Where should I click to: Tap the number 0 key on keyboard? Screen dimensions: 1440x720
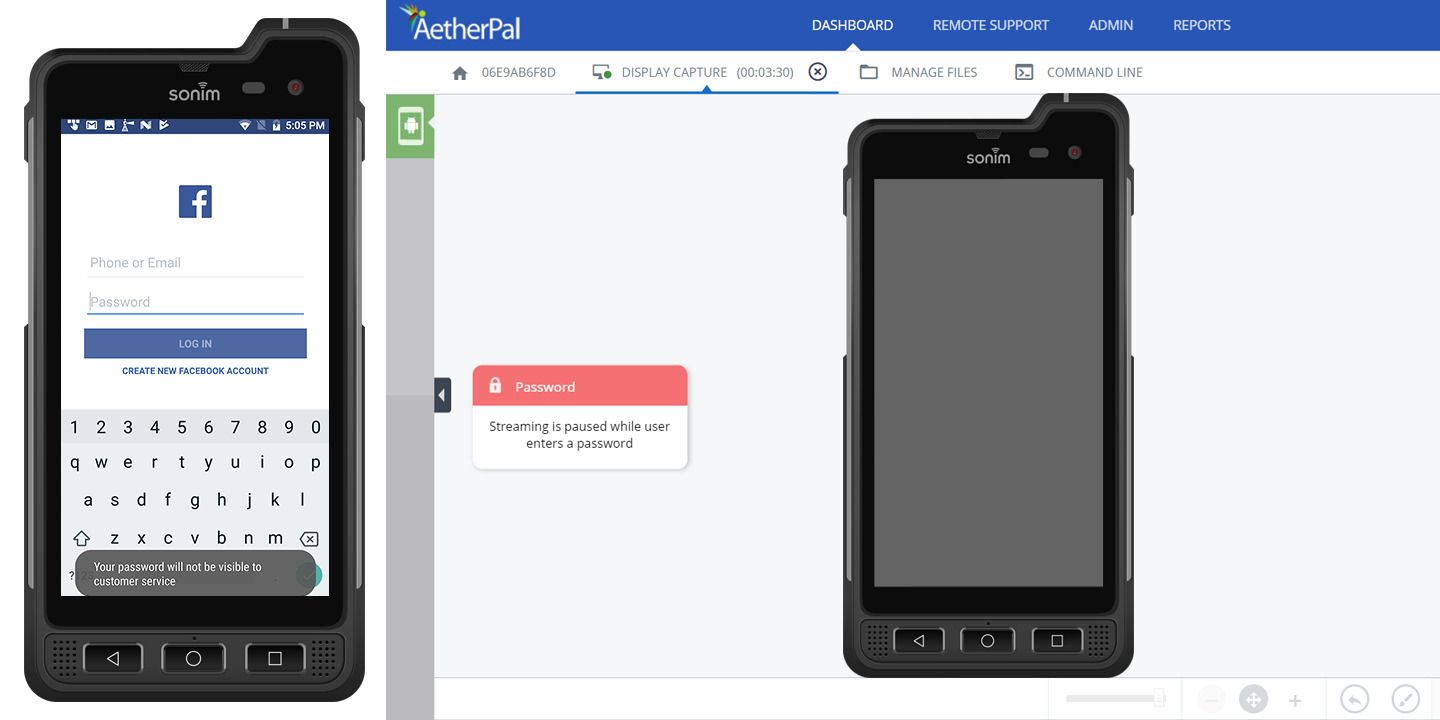pos(316,427)
